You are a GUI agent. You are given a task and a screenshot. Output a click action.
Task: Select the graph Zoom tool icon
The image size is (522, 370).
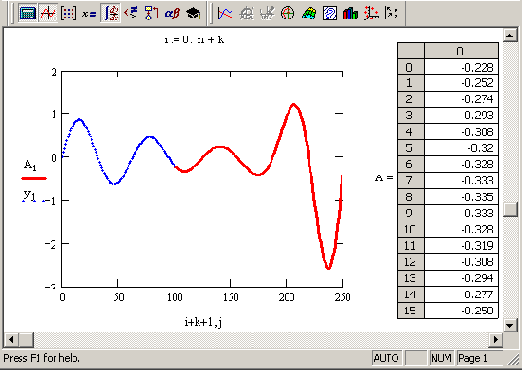pyautogui.click(x=246, y=13)
